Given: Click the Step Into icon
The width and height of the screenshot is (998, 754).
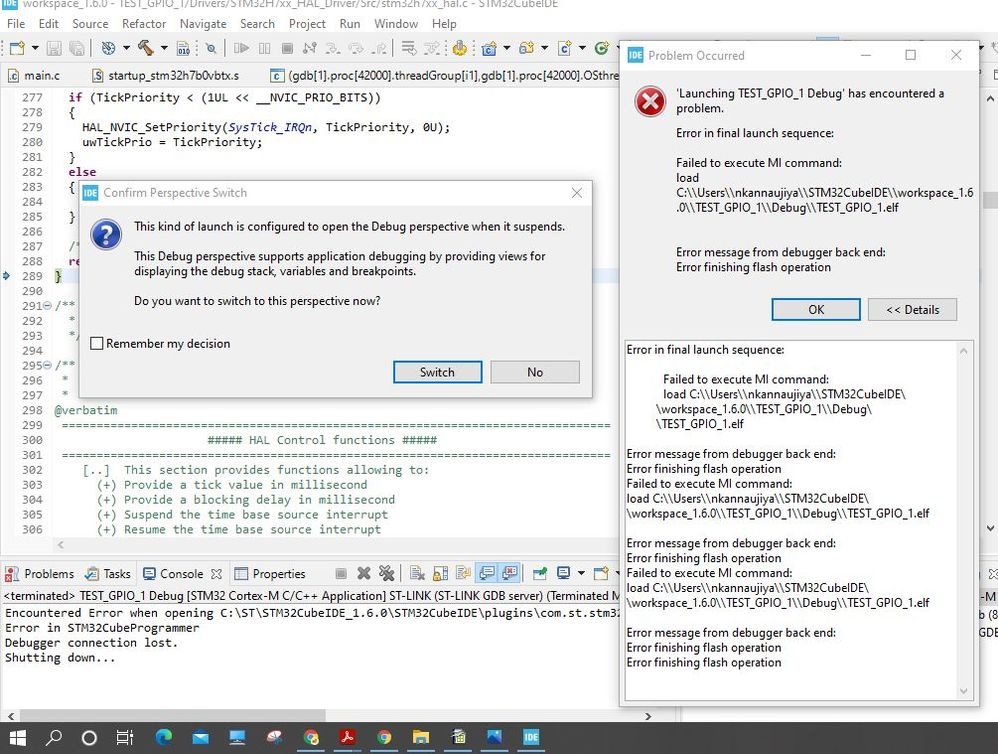Looking at the screenshot, I should click(x=332, y=48).
